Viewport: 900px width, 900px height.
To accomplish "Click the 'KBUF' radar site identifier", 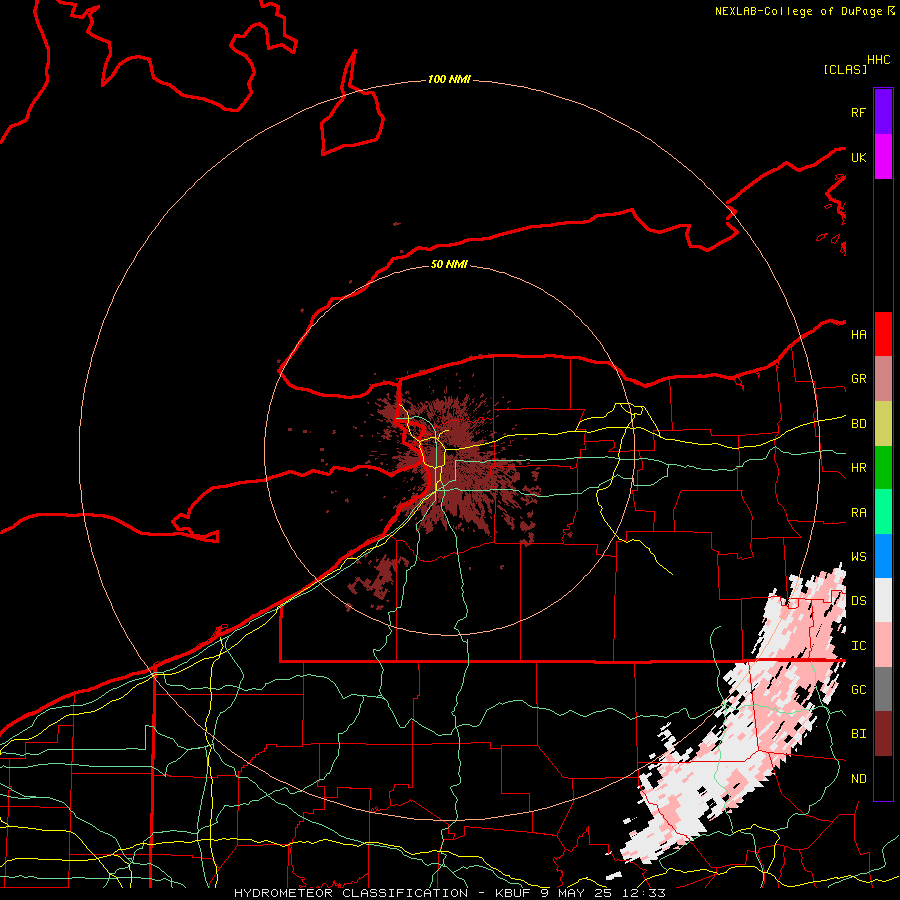I will (x=511, y=893).
